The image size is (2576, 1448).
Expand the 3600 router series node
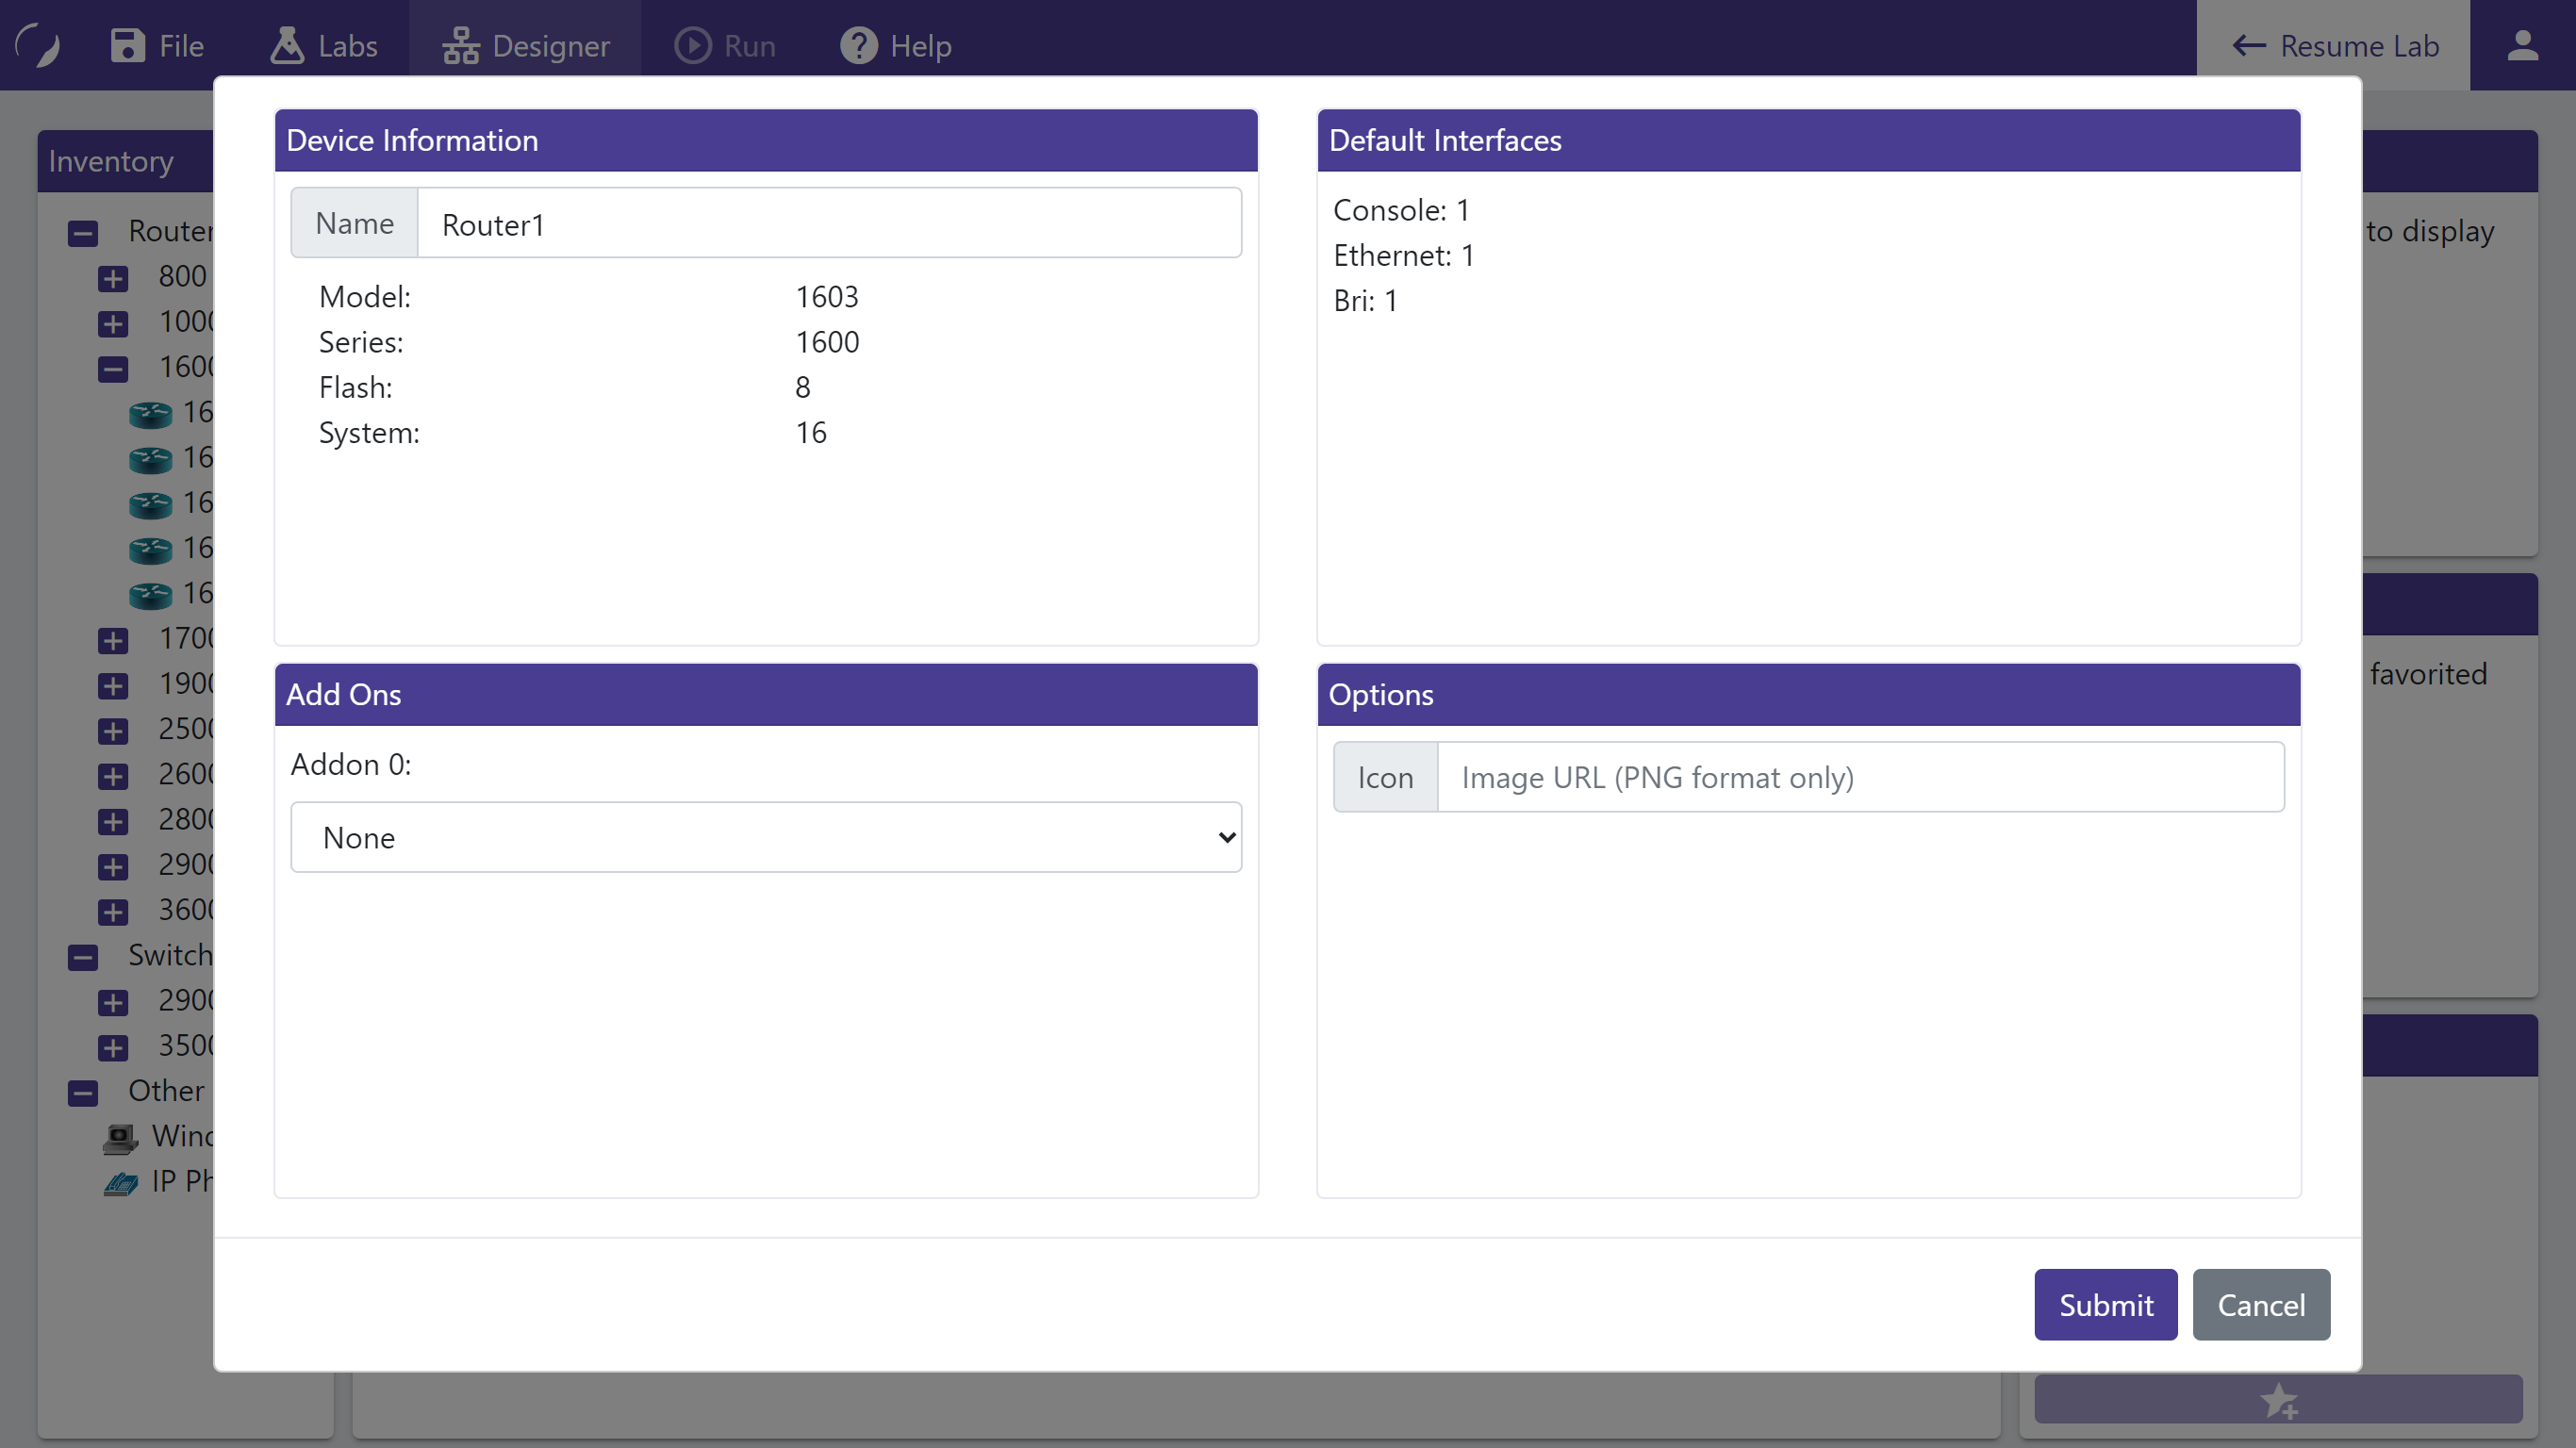pos(113,912)
